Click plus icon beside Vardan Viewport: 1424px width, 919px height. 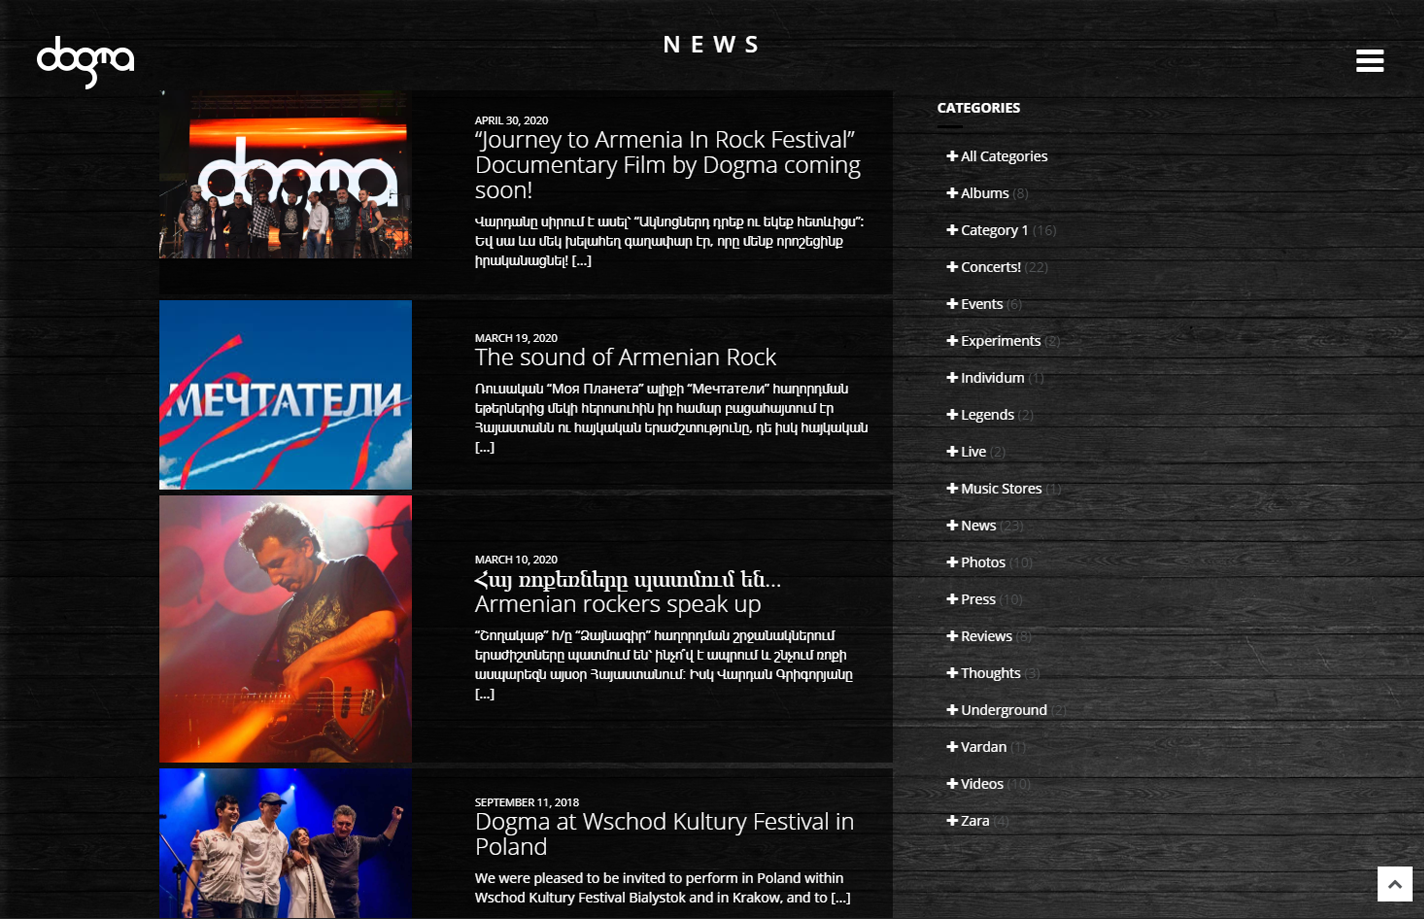(952, 748)
